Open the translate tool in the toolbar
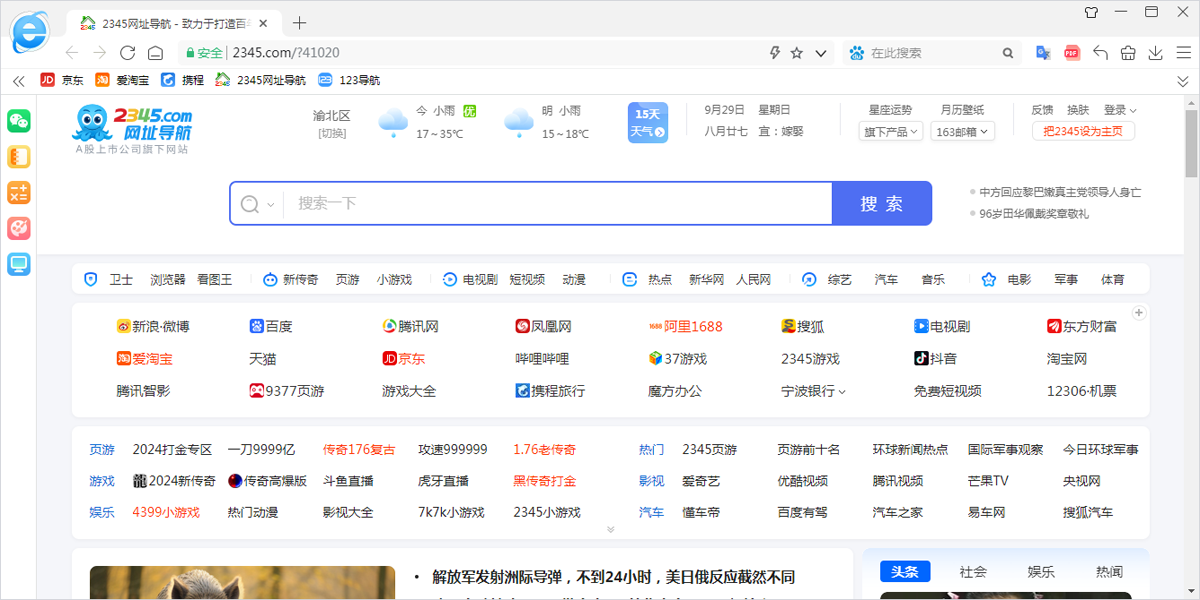Image resolution: width=1200 pixels, height=600 pixels. point(1043,53)
